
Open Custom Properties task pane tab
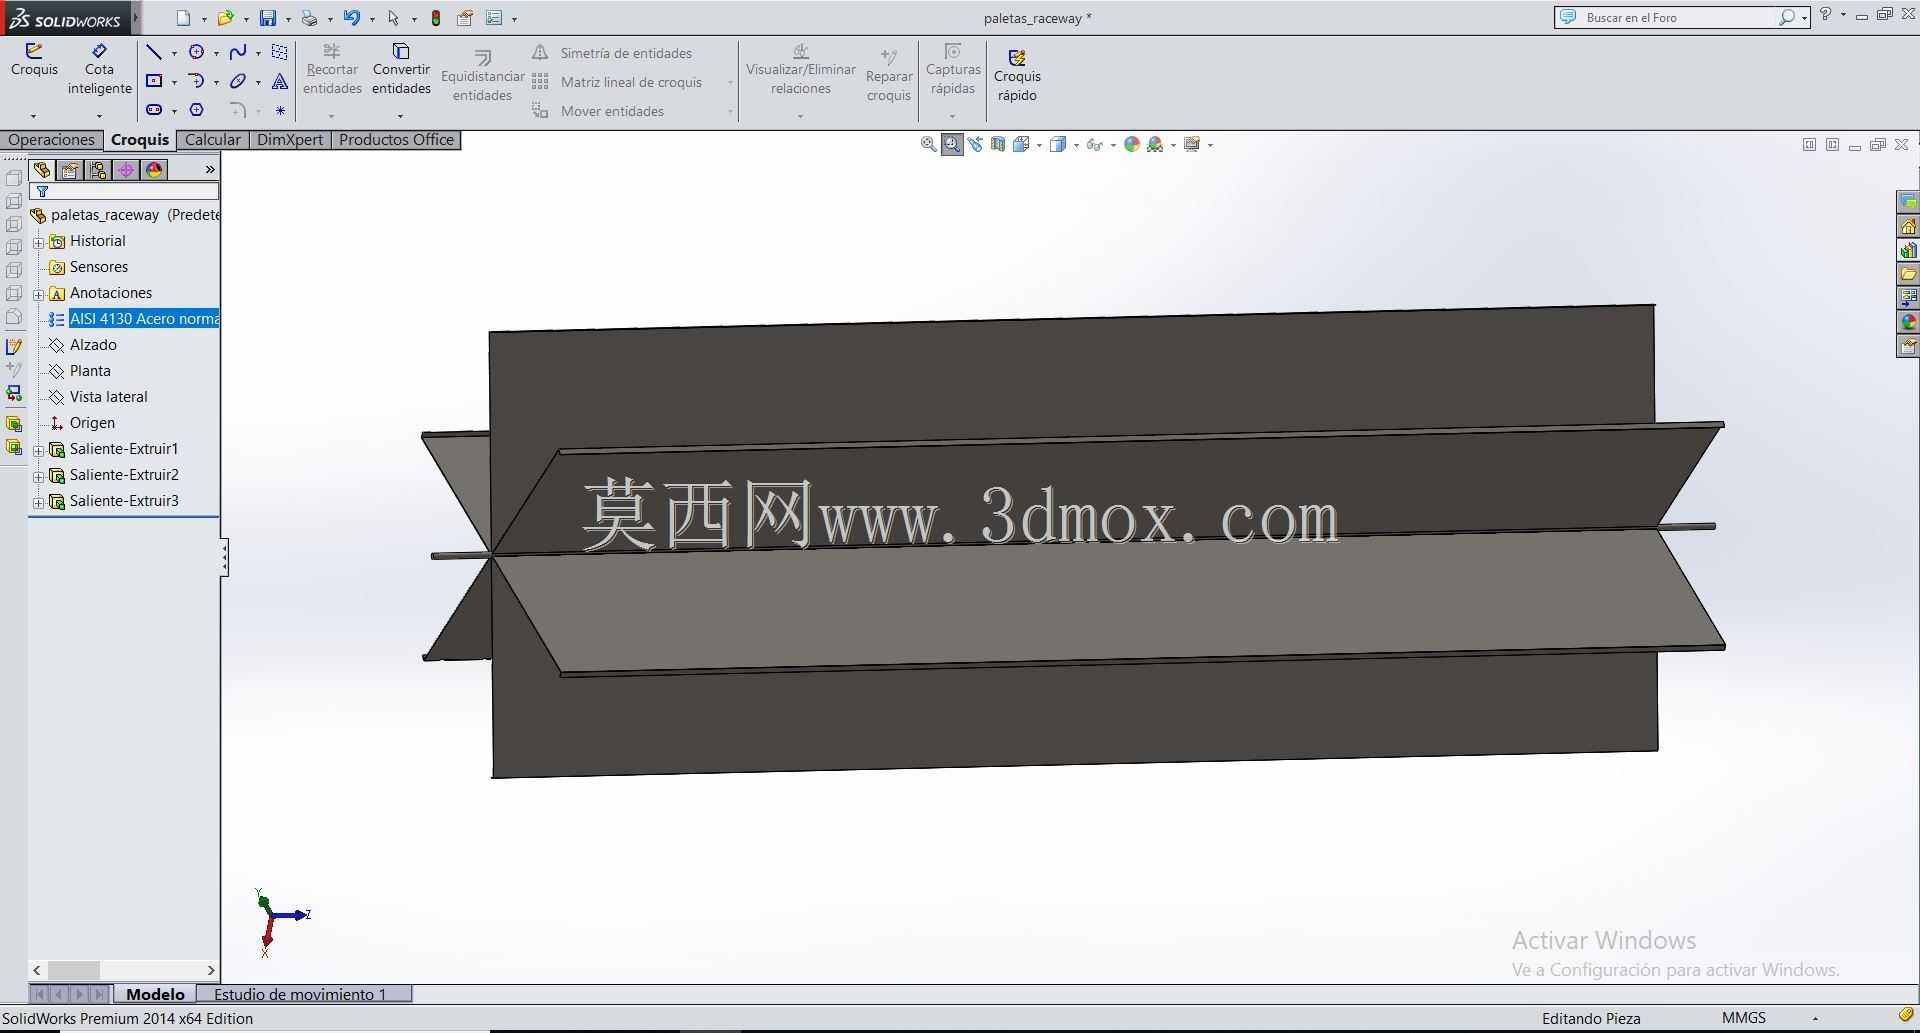click(x=1908, y=346)
